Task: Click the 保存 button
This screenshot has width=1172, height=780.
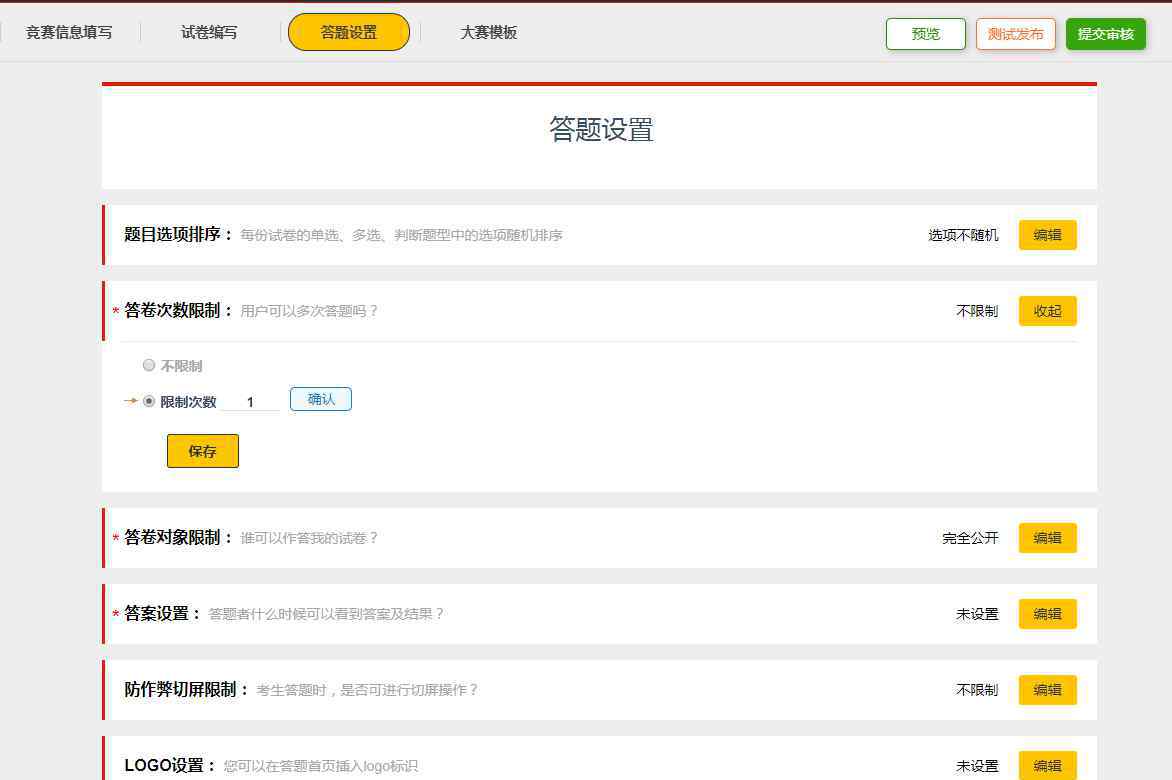Action: pos(202,451)
